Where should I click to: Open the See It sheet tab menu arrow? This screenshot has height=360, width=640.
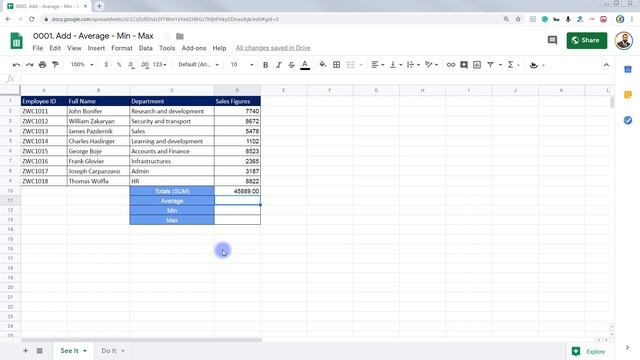85,351
